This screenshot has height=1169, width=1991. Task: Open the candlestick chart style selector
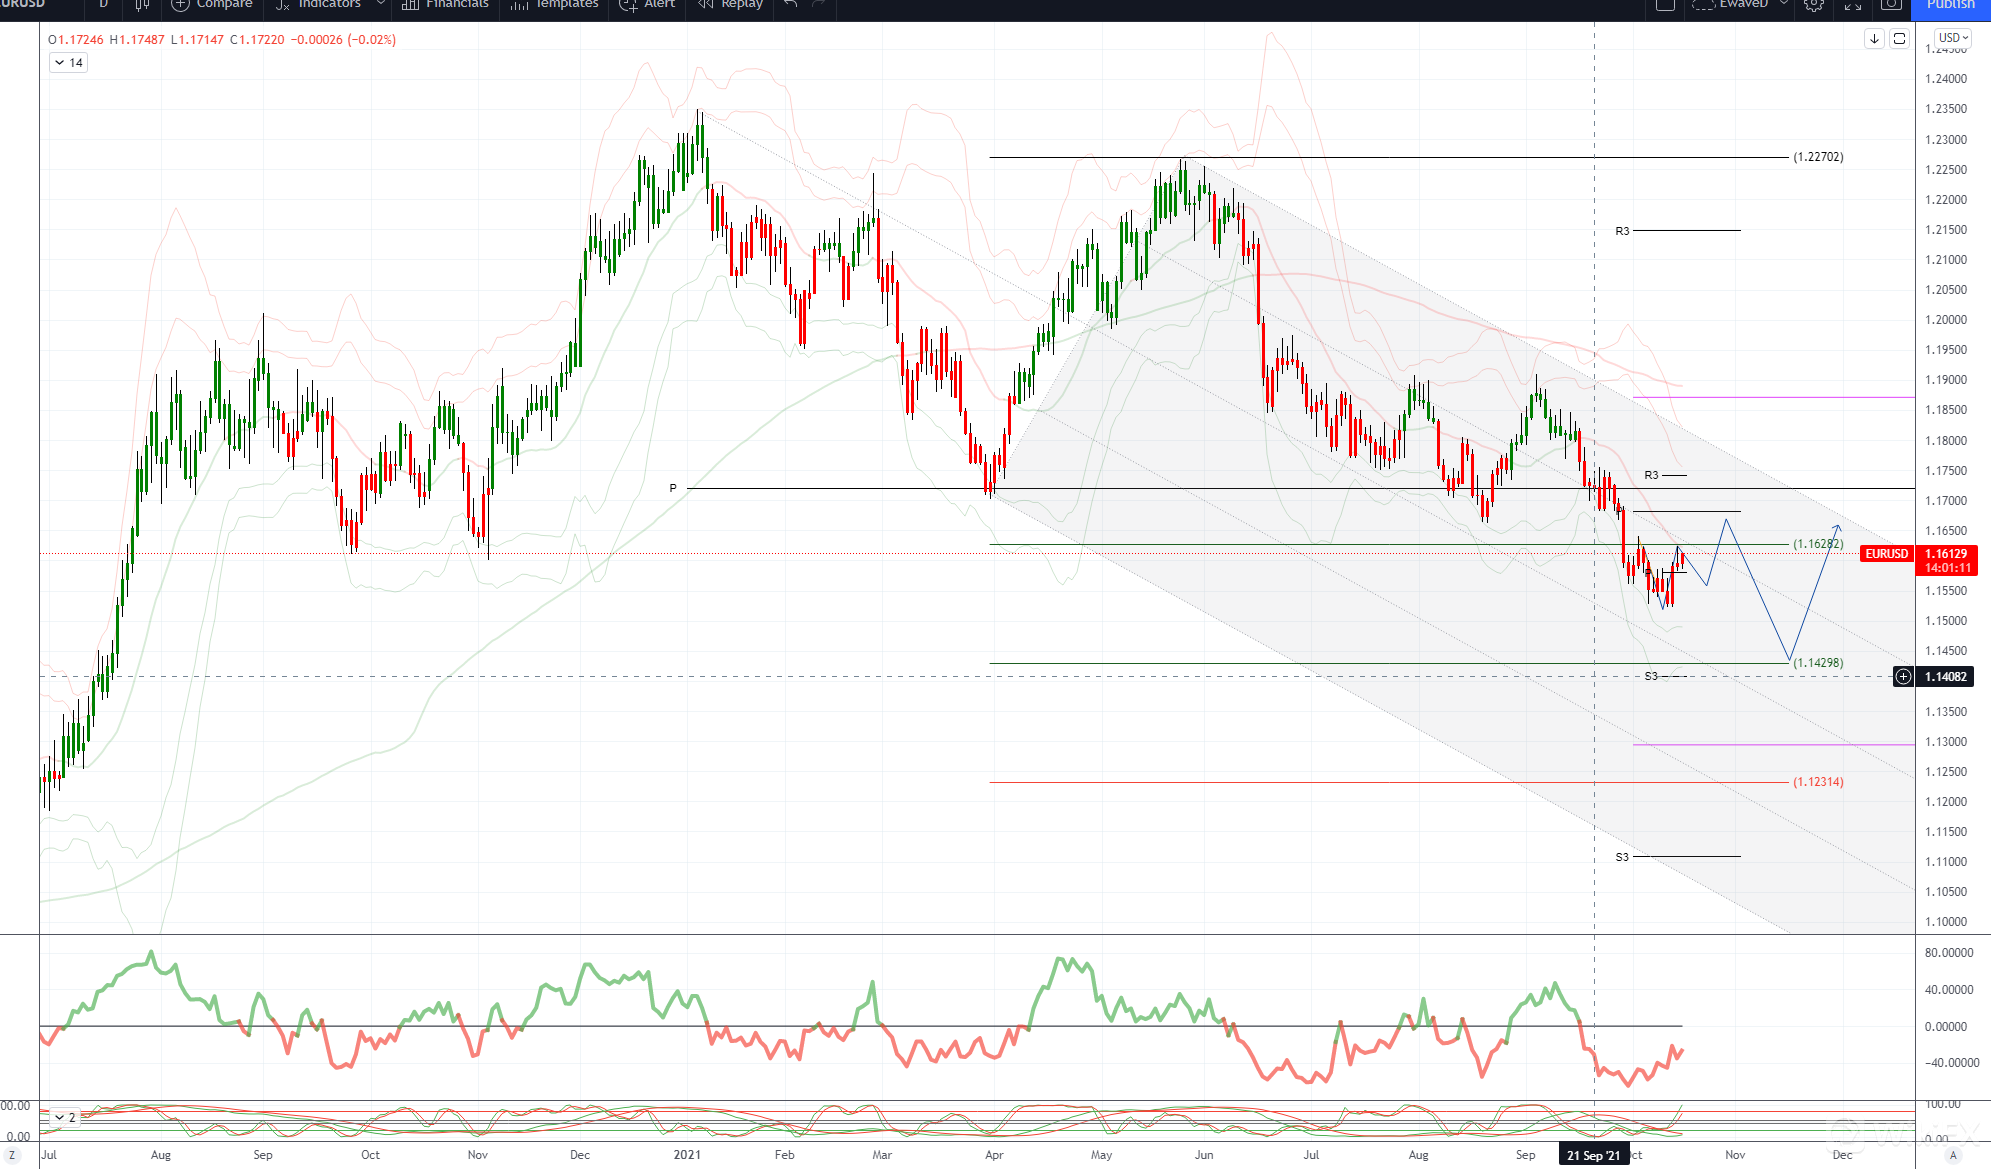[x=142, y=5]
